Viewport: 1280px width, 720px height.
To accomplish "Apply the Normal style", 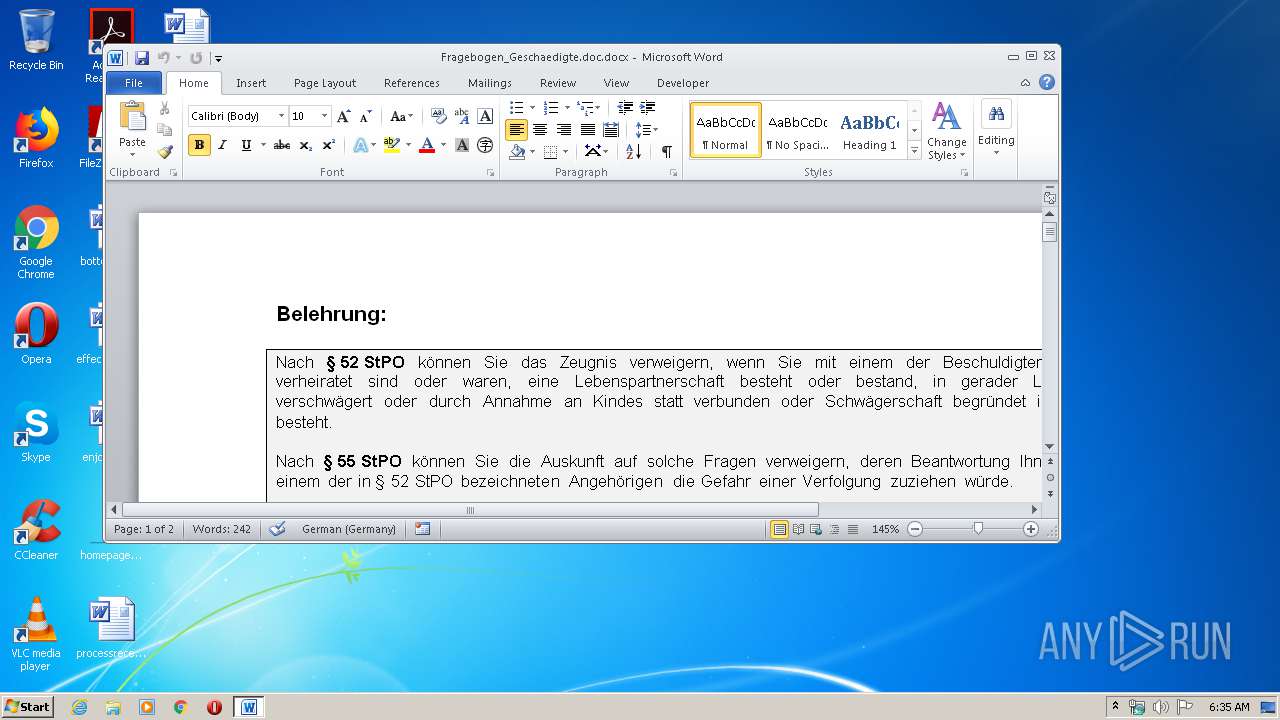I will 726,131.
